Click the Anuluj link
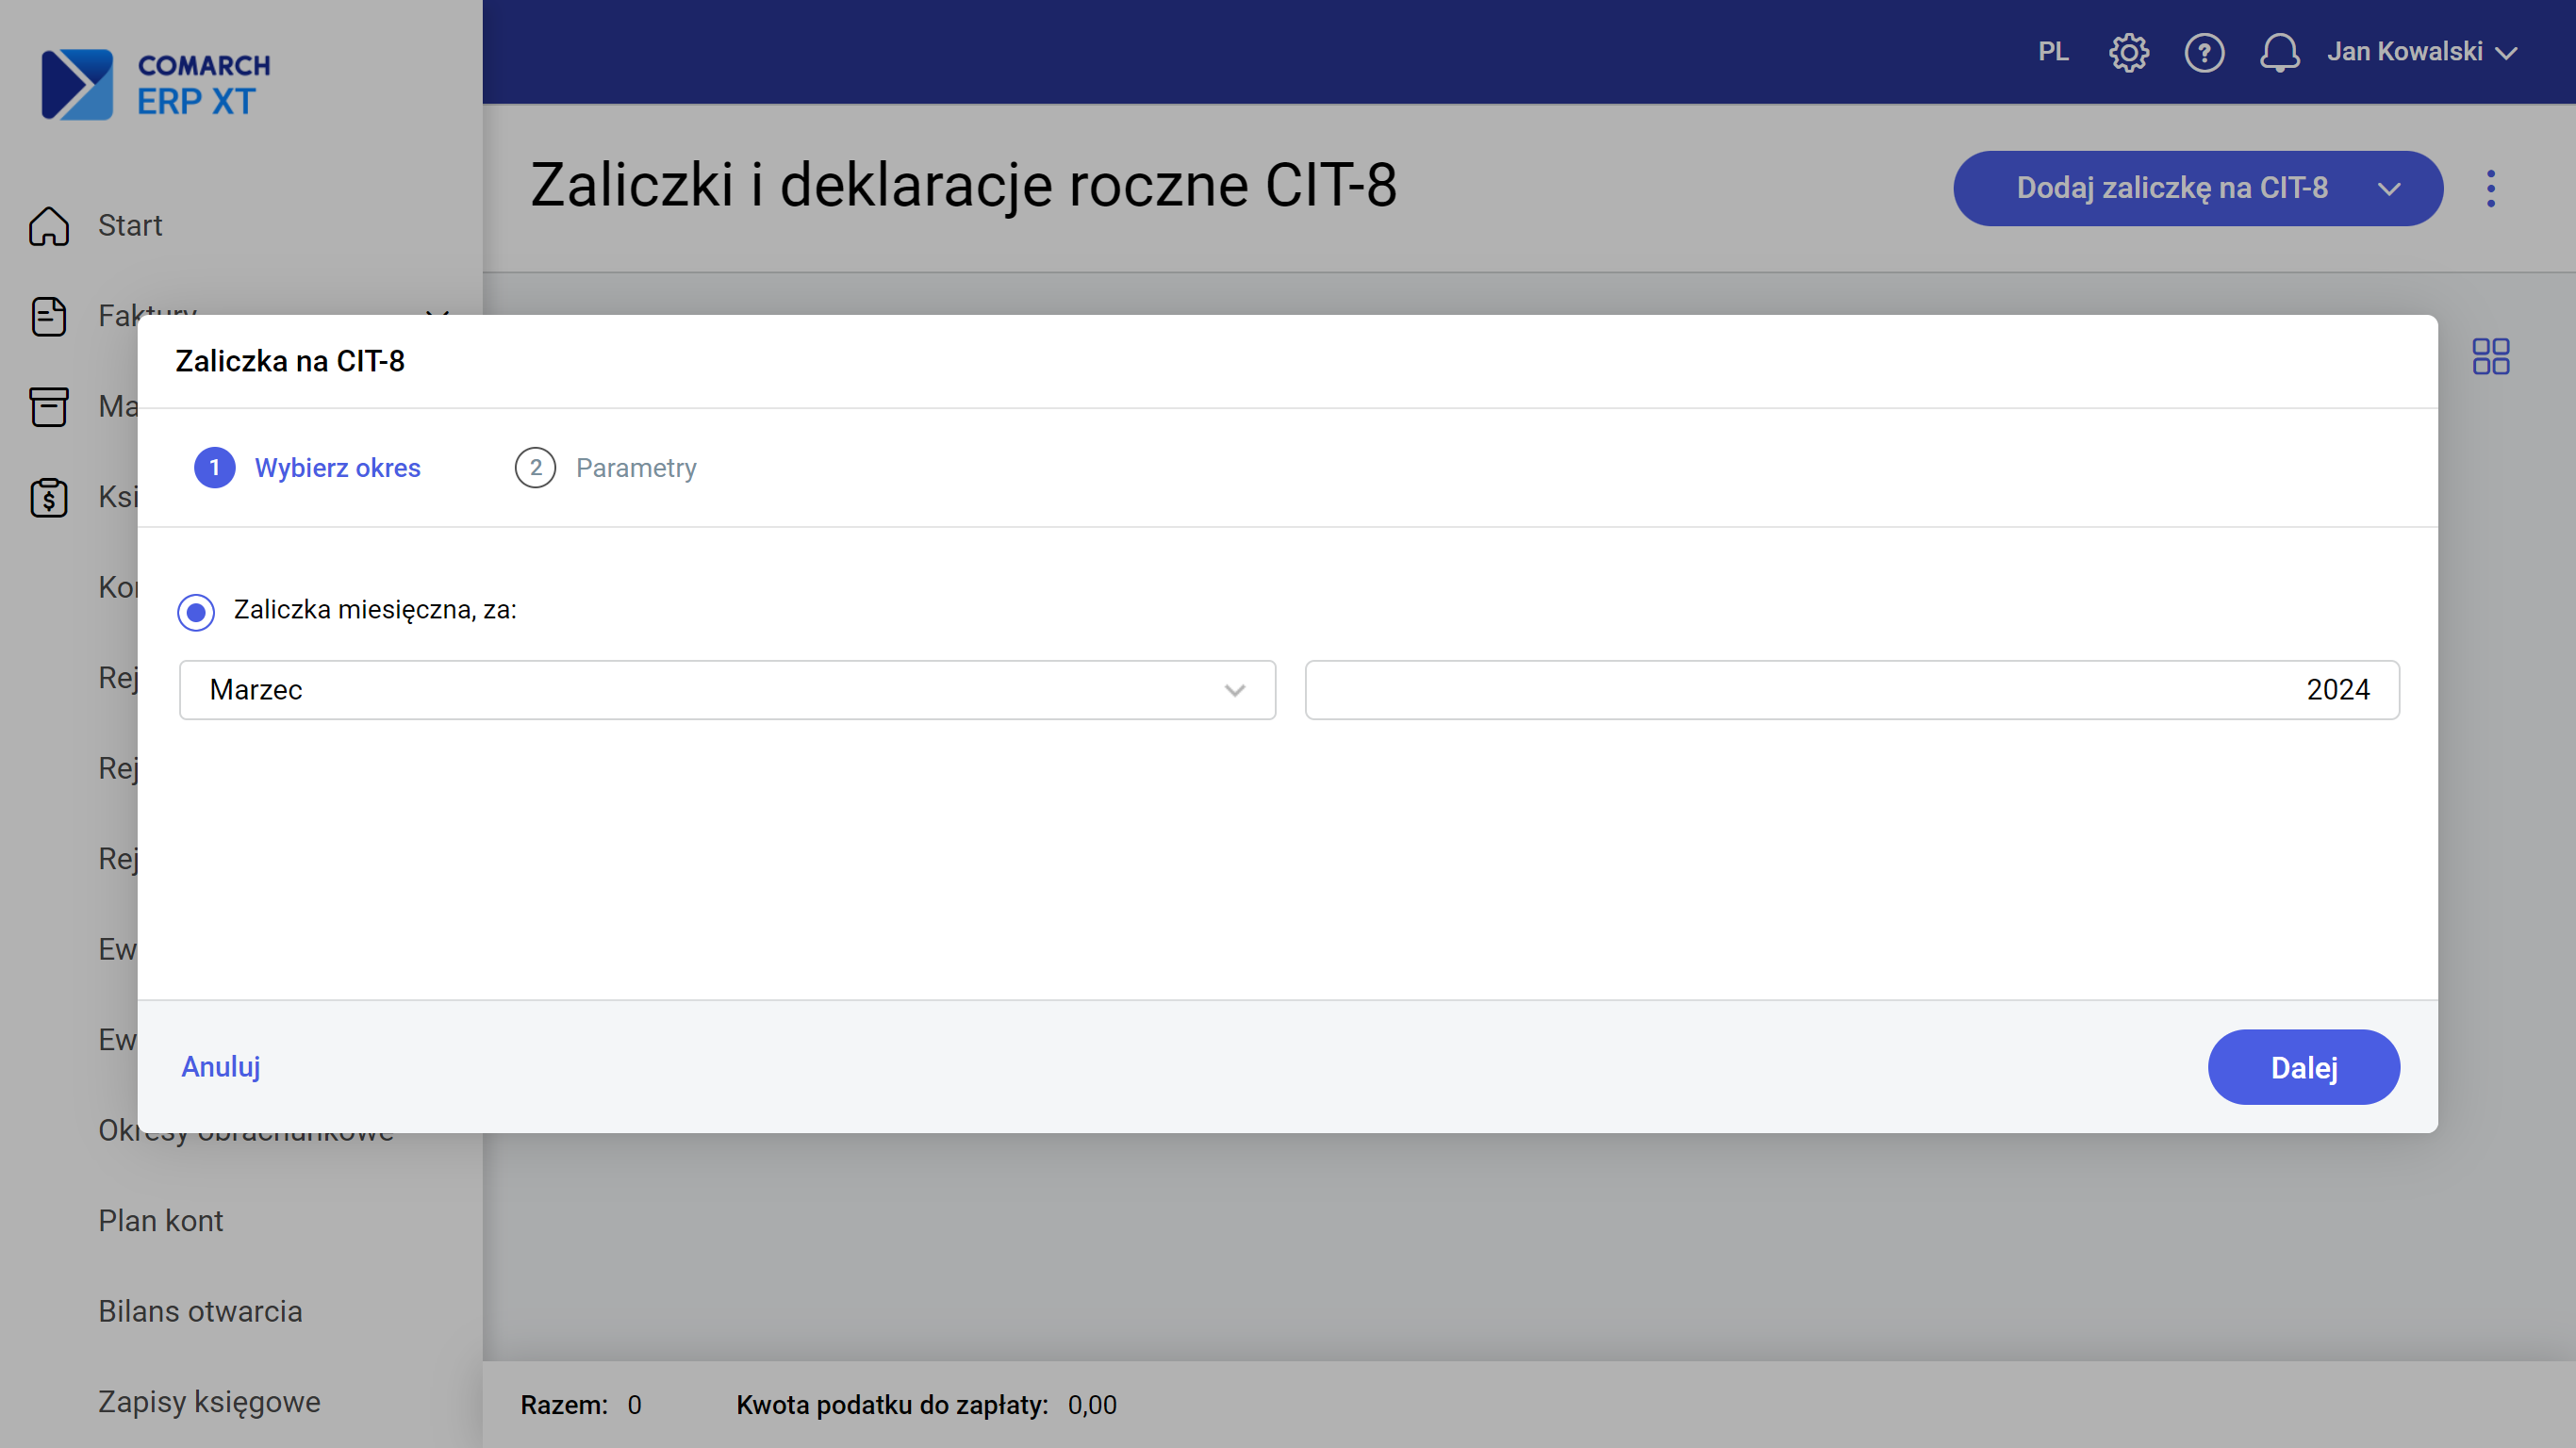The width and height of the screenshot is (2576, 1448). [x=220, y=1066]
